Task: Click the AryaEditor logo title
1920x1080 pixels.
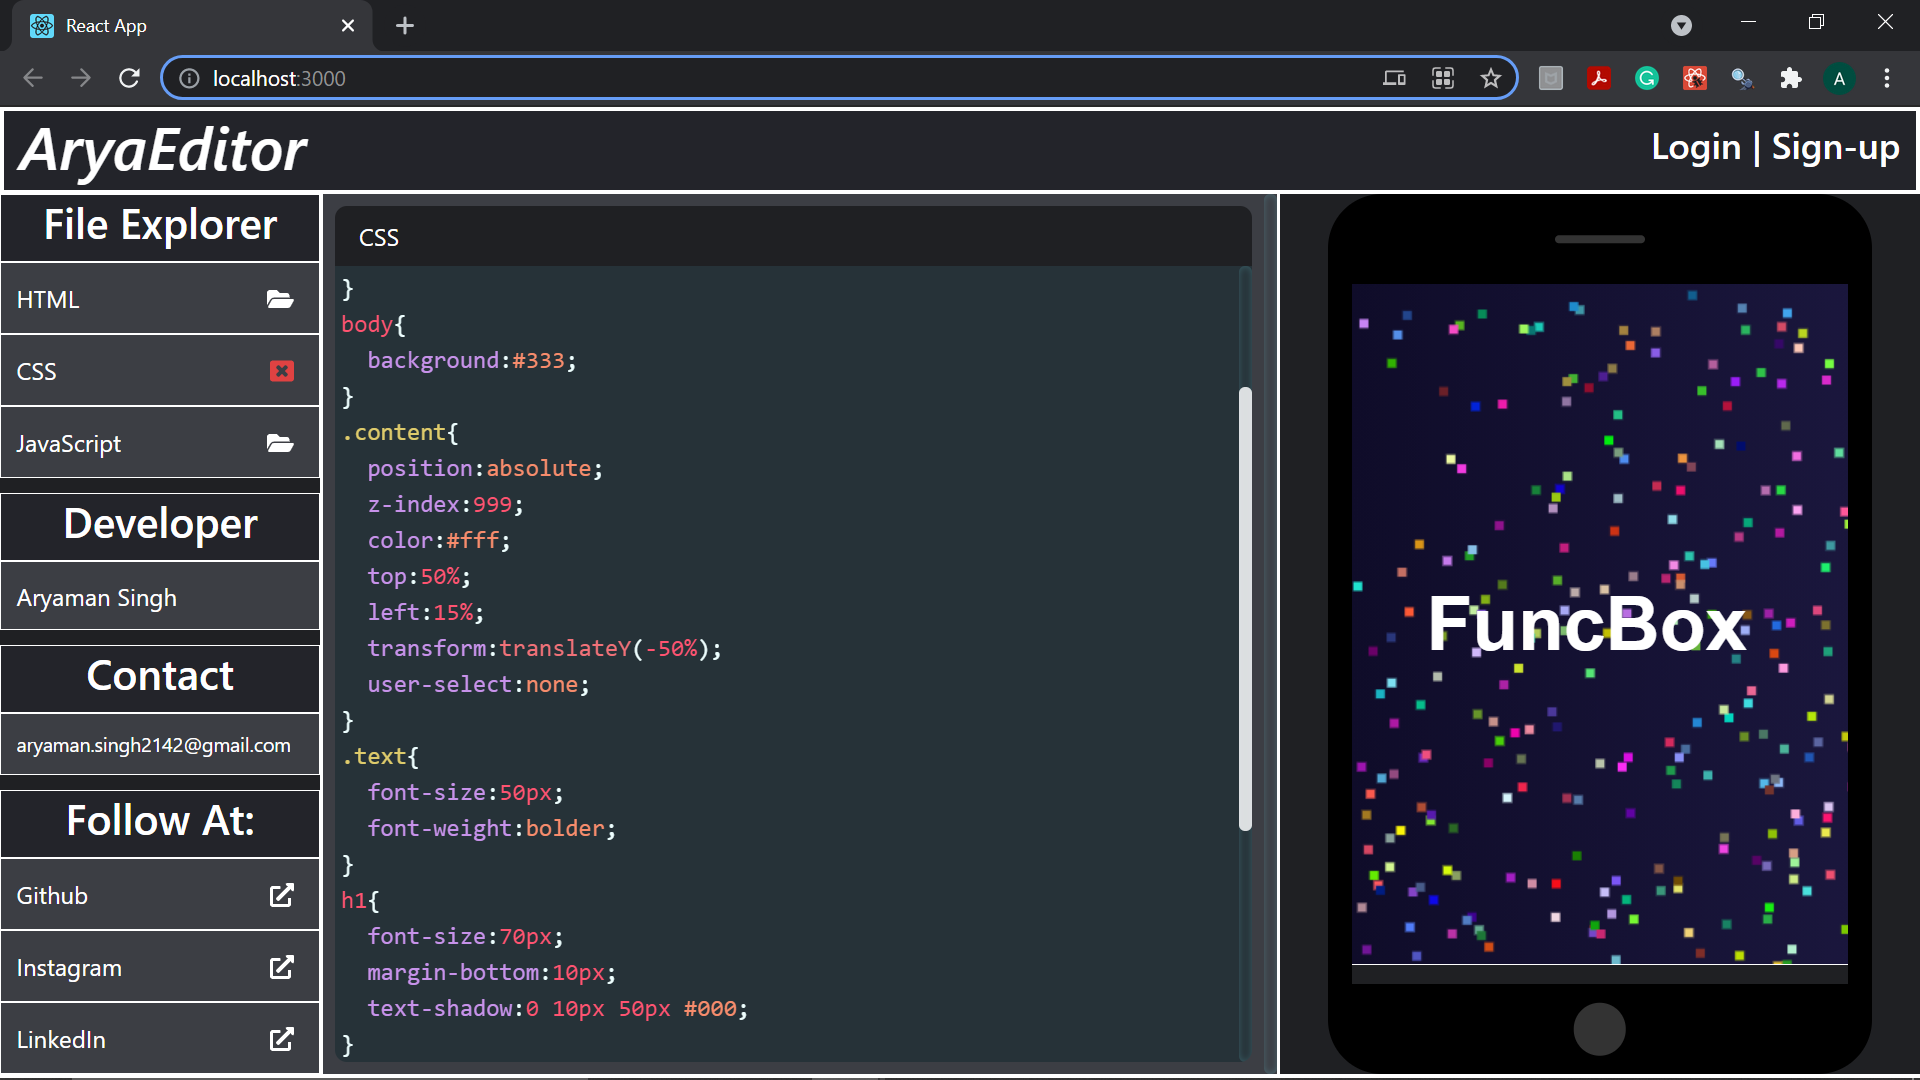Action: coord(163,150)
